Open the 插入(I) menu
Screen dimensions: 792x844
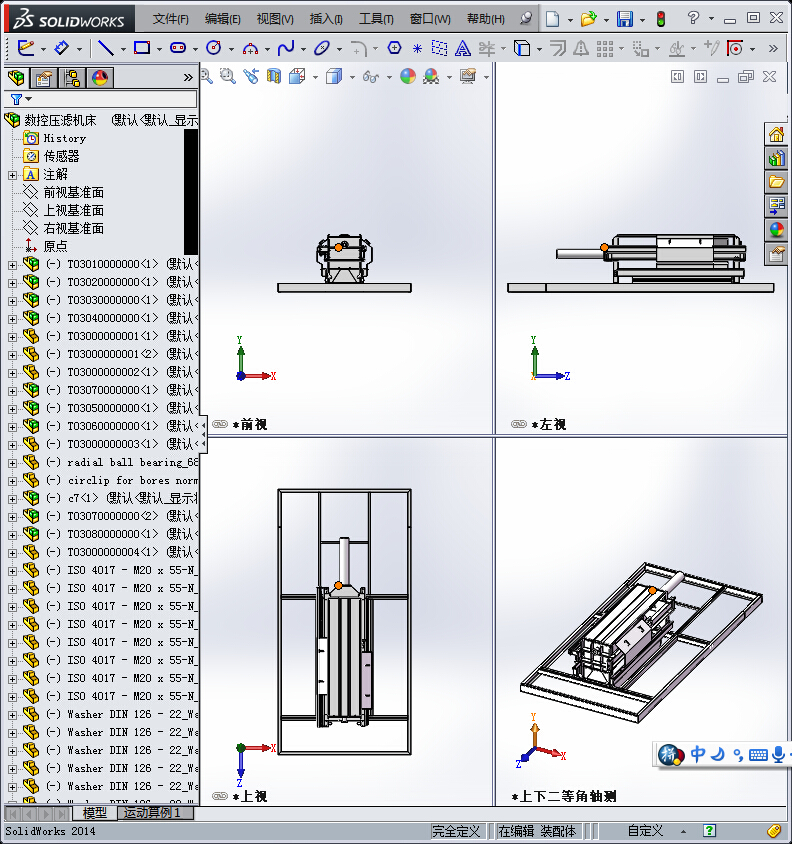[326, 19]
